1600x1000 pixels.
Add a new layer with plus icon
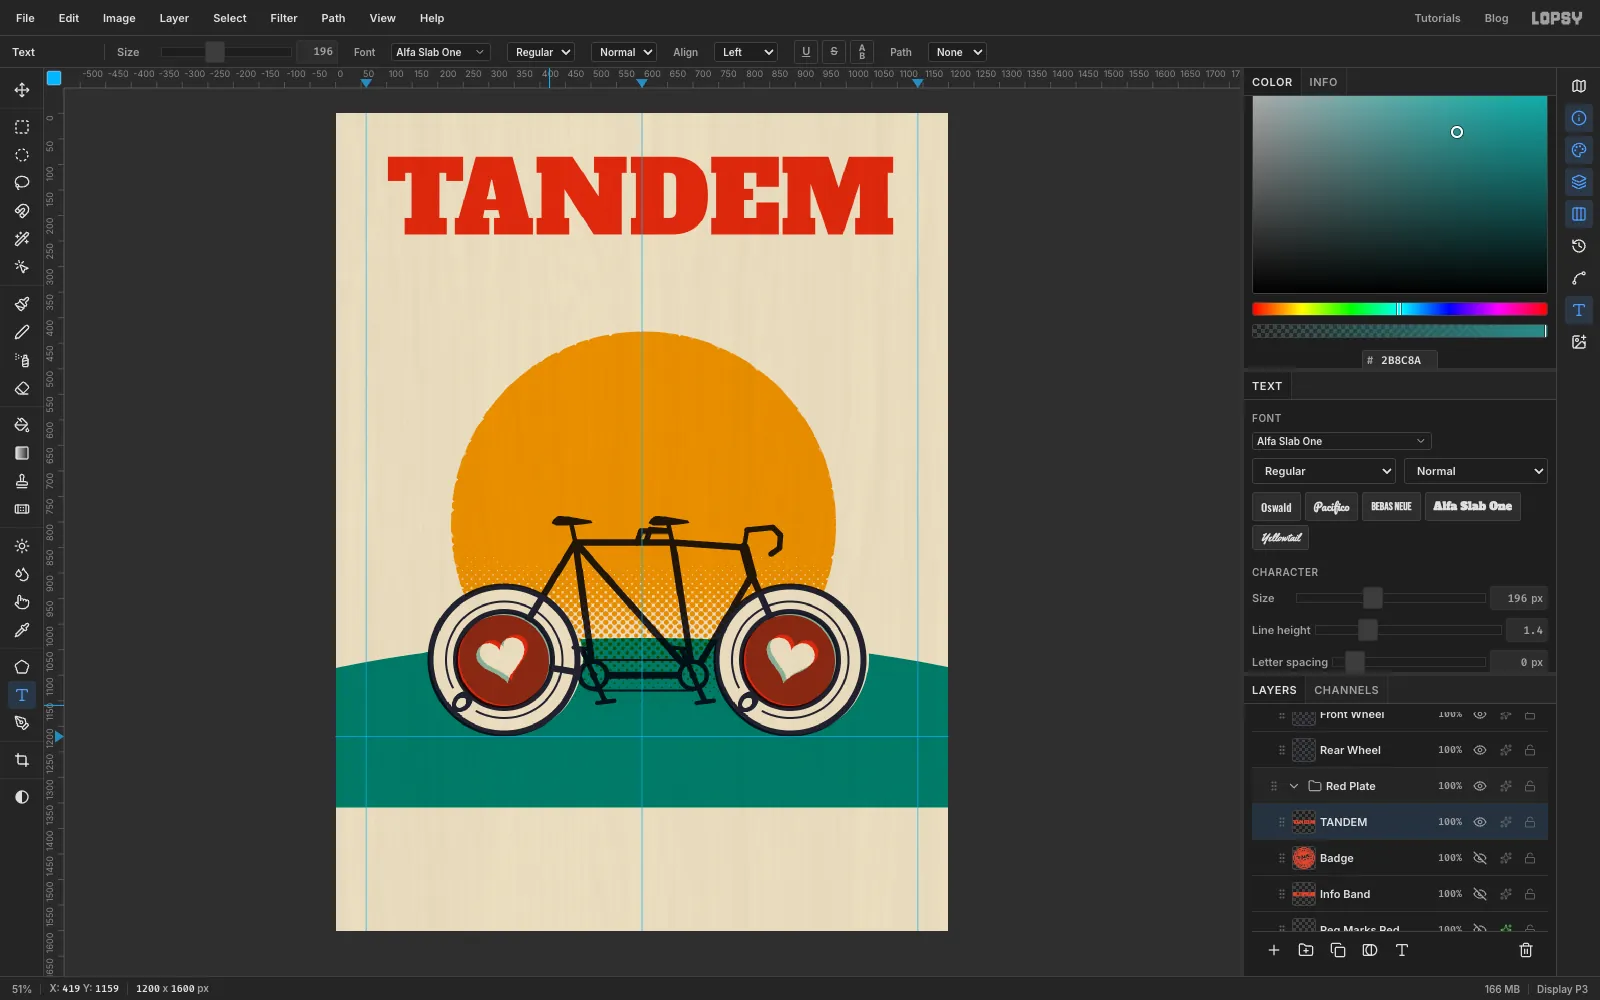pyautogui.click(x=1274, y=950)
